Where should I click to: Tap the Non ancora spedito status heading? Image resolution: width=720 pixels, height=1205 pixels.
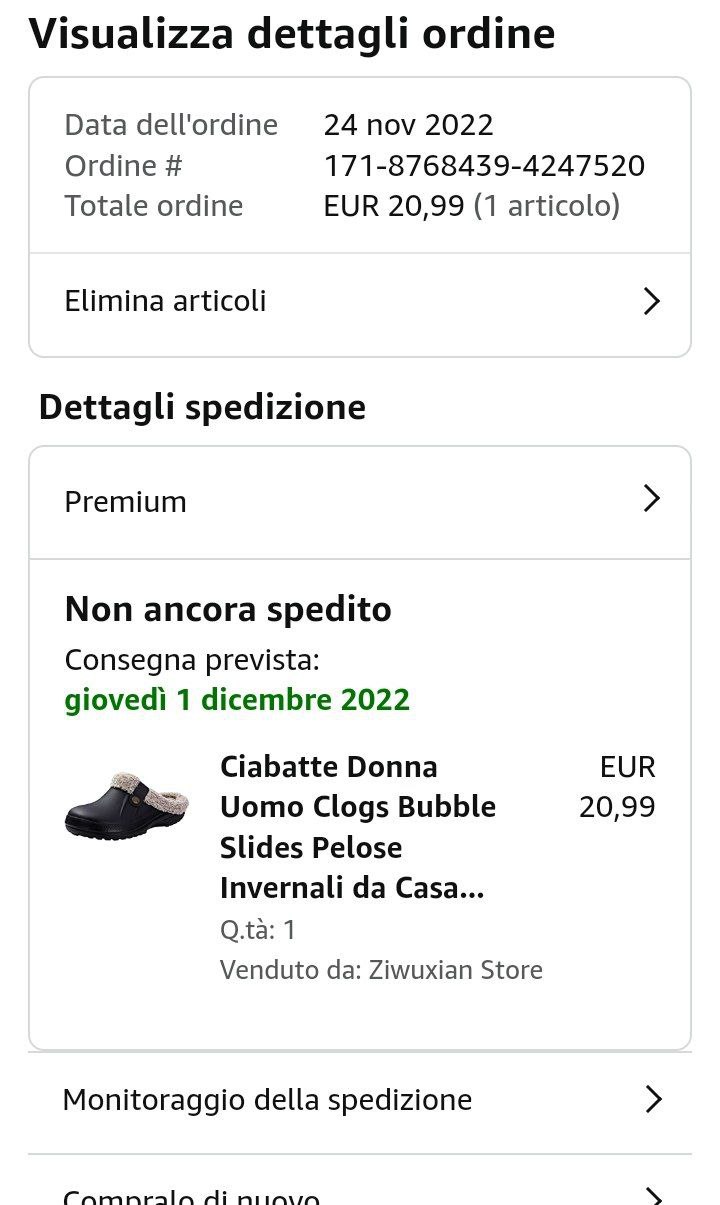click(x=228, y=609)
